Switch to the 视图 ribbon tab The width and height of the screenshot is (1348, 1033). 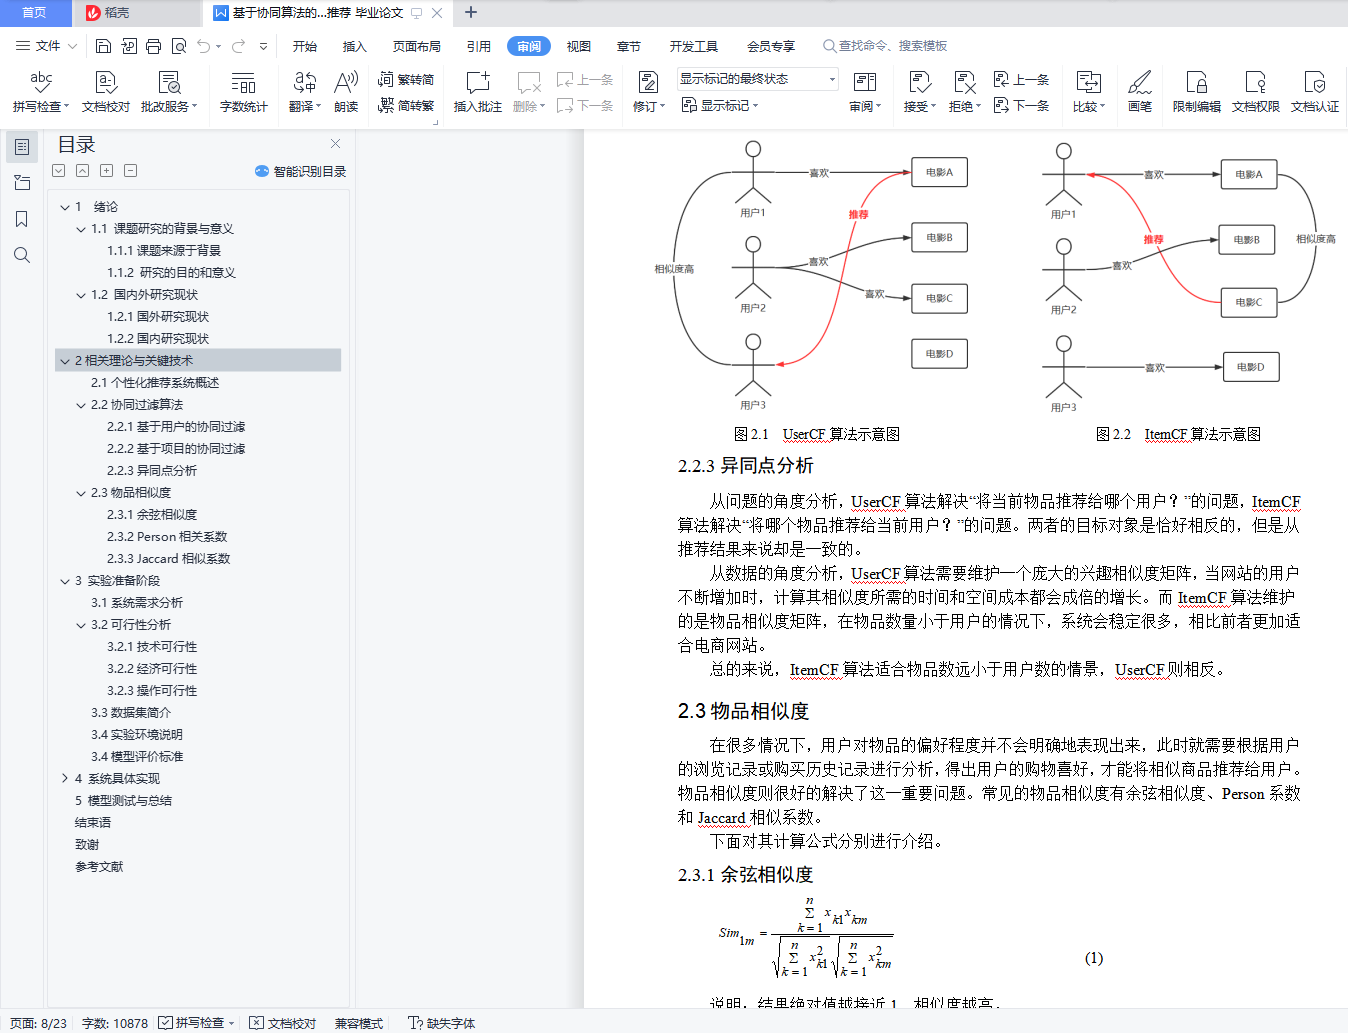(x=579, y=46)
